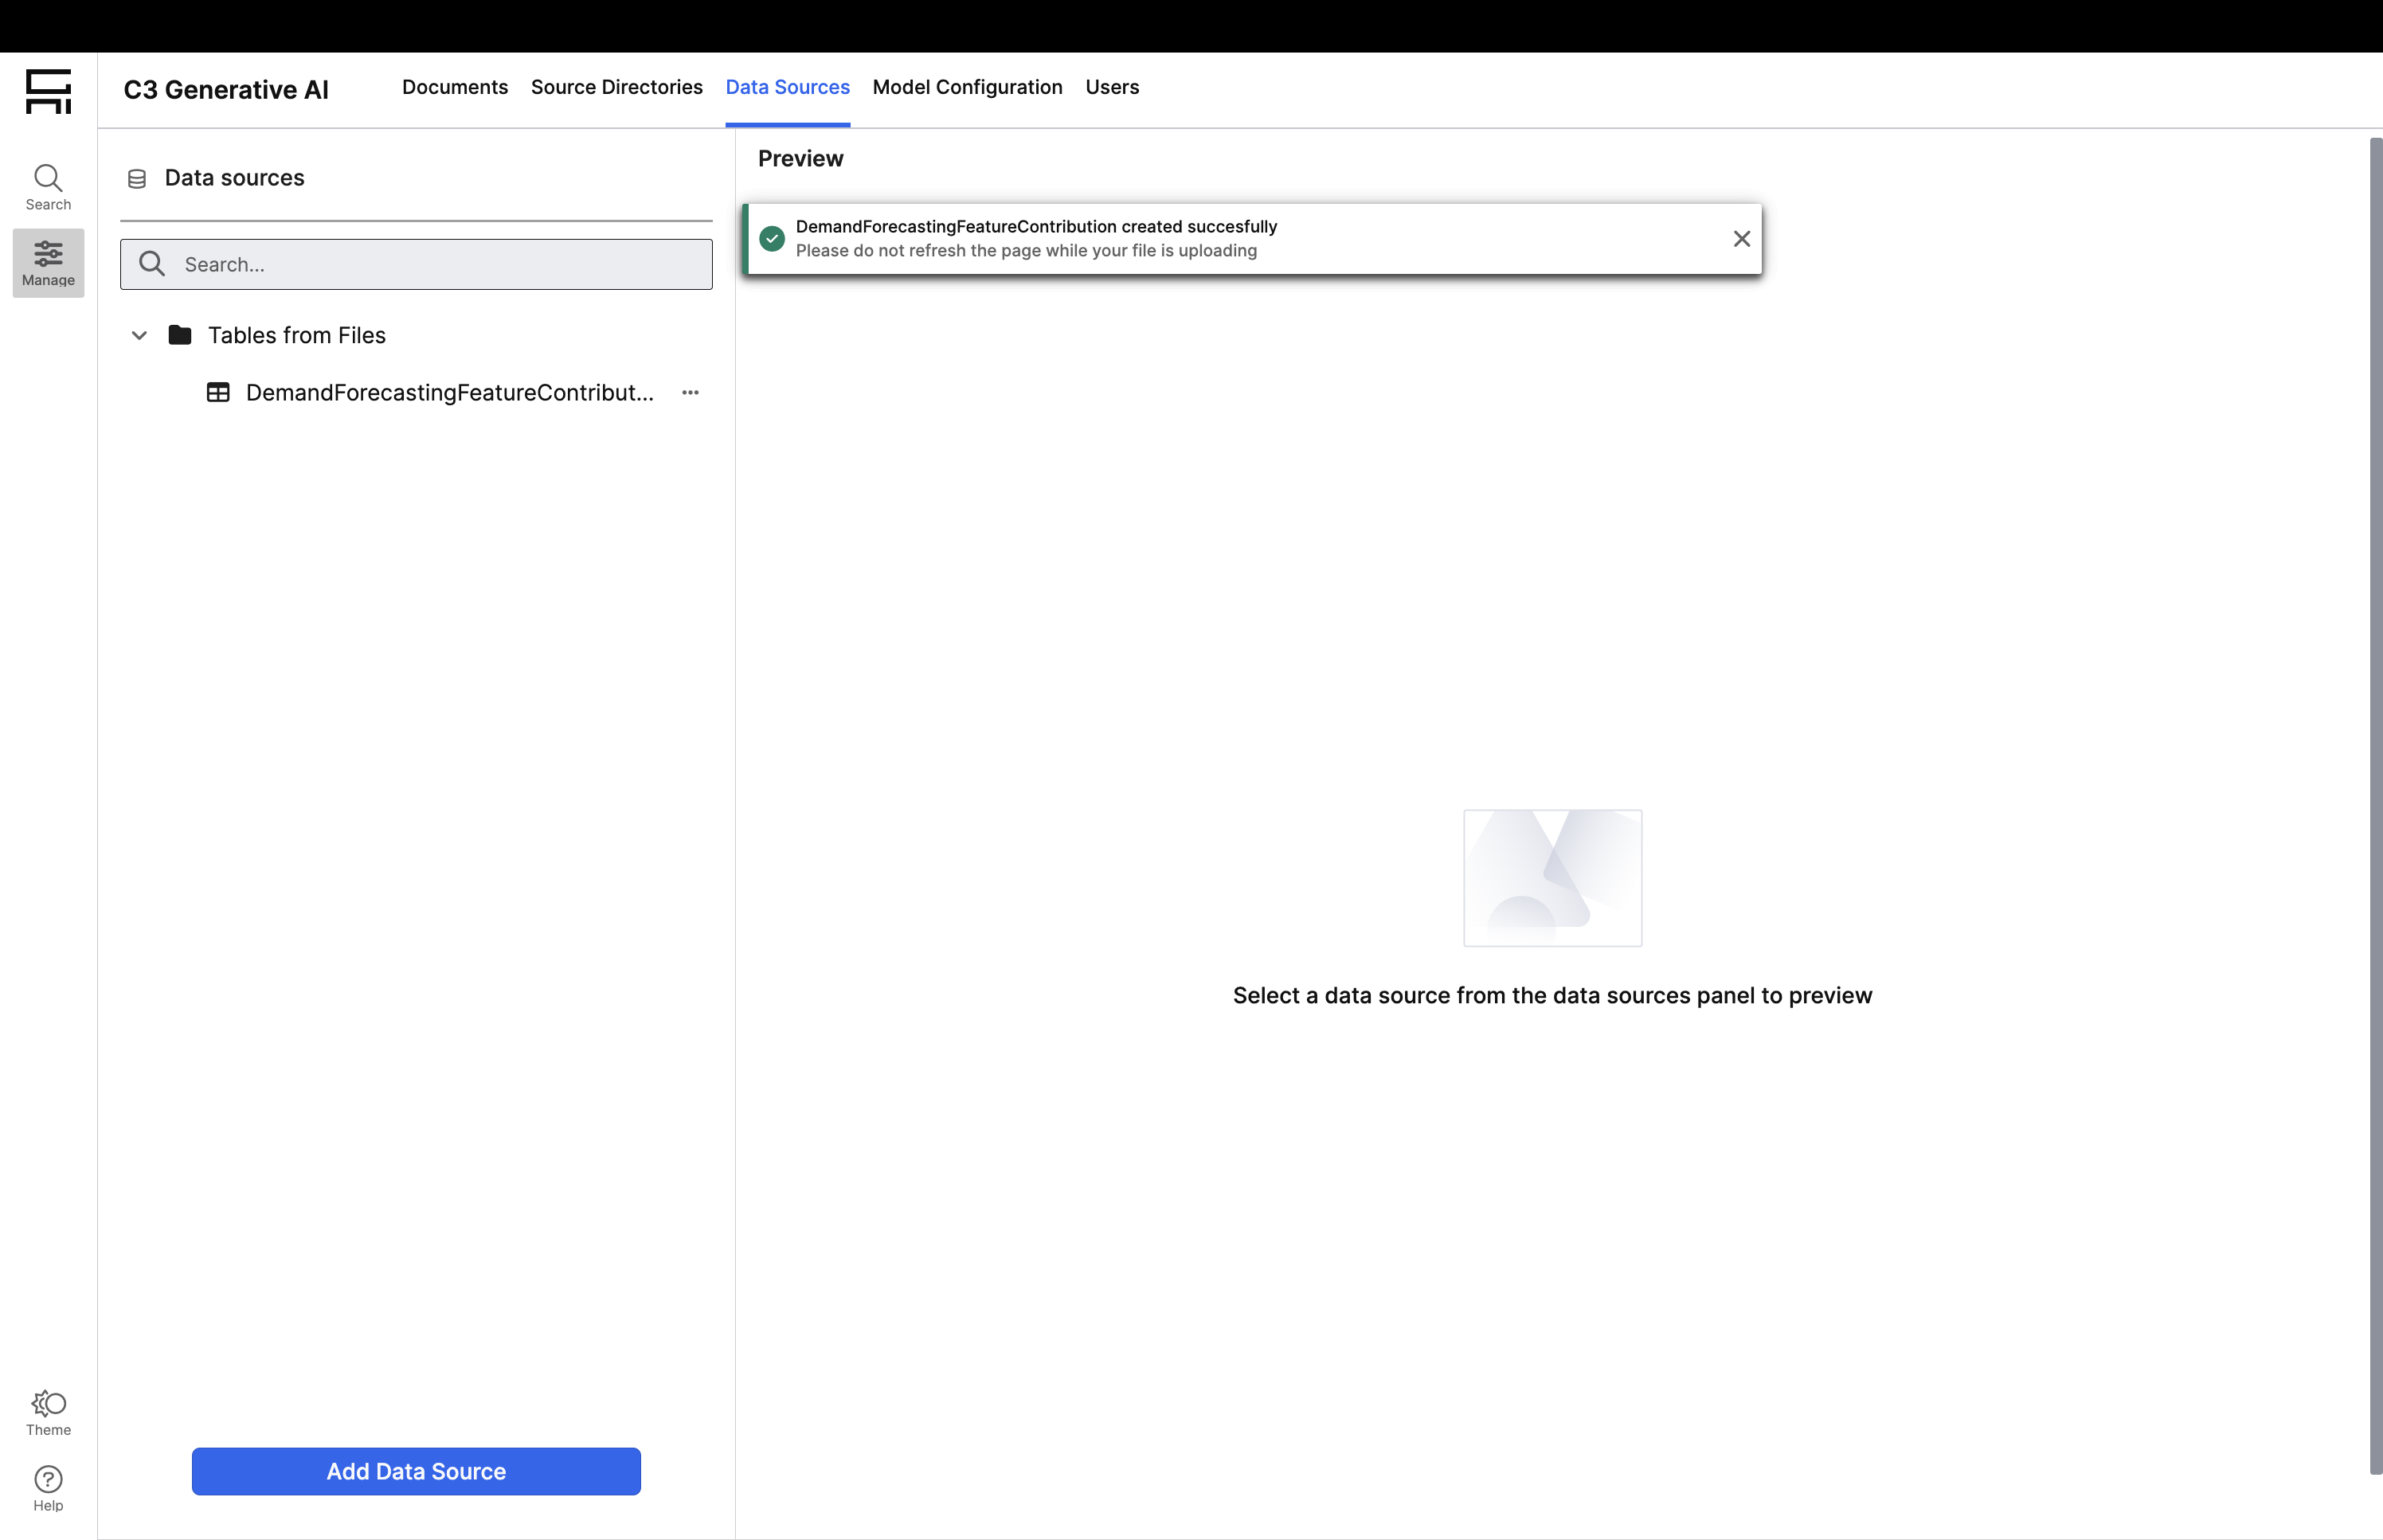Open the Source Directories tab
Image resolution: width=2383 pixels, height=1540 pixels.
616,87
